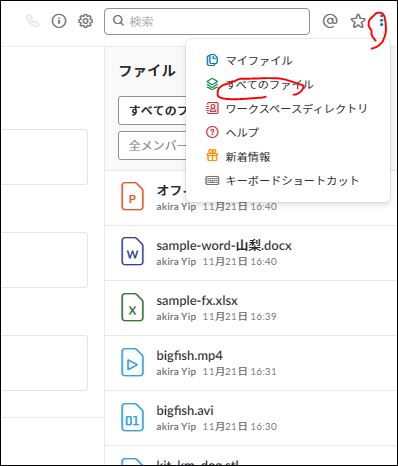398x466 pixels.
Task: Open the Word icon for sample-word-山梨.docx
Action: [132, 251]
